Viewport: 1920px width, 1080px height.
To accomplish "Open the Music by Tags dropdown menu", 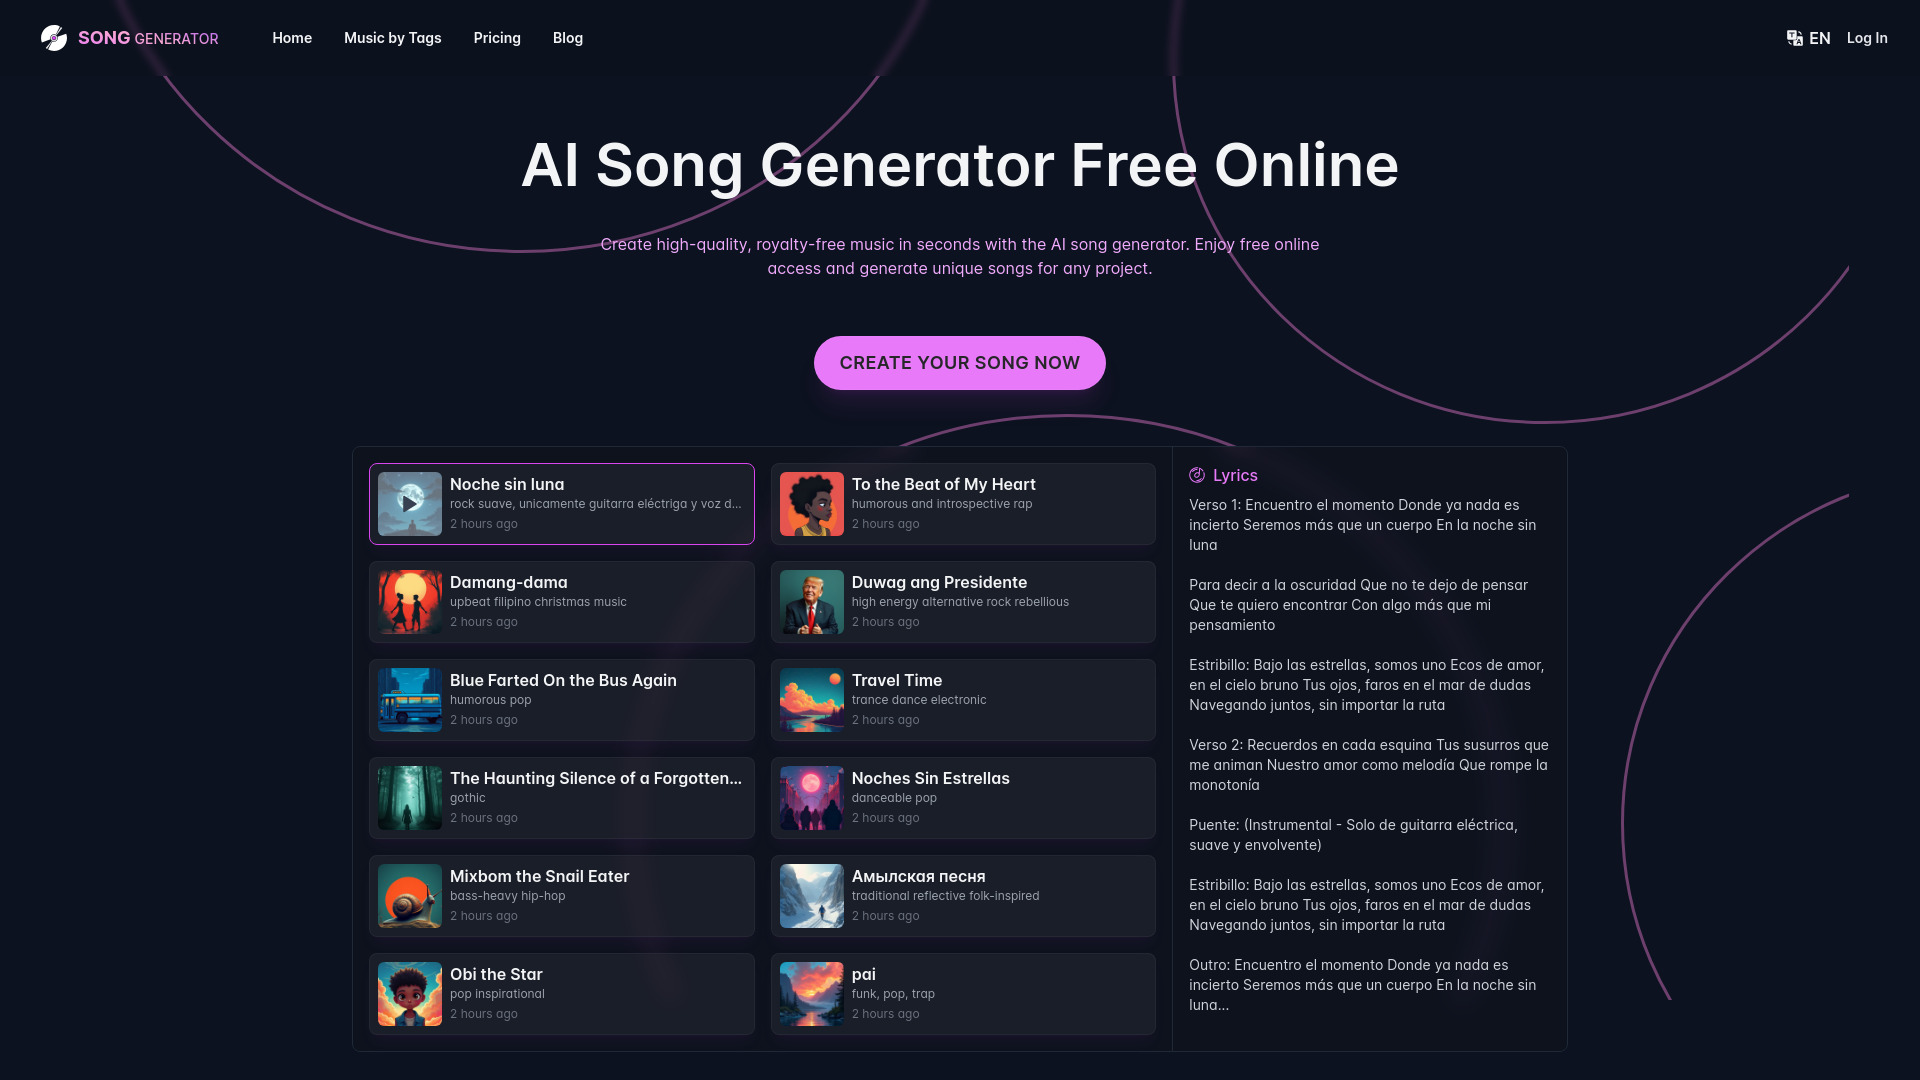I will pos(392,37).
